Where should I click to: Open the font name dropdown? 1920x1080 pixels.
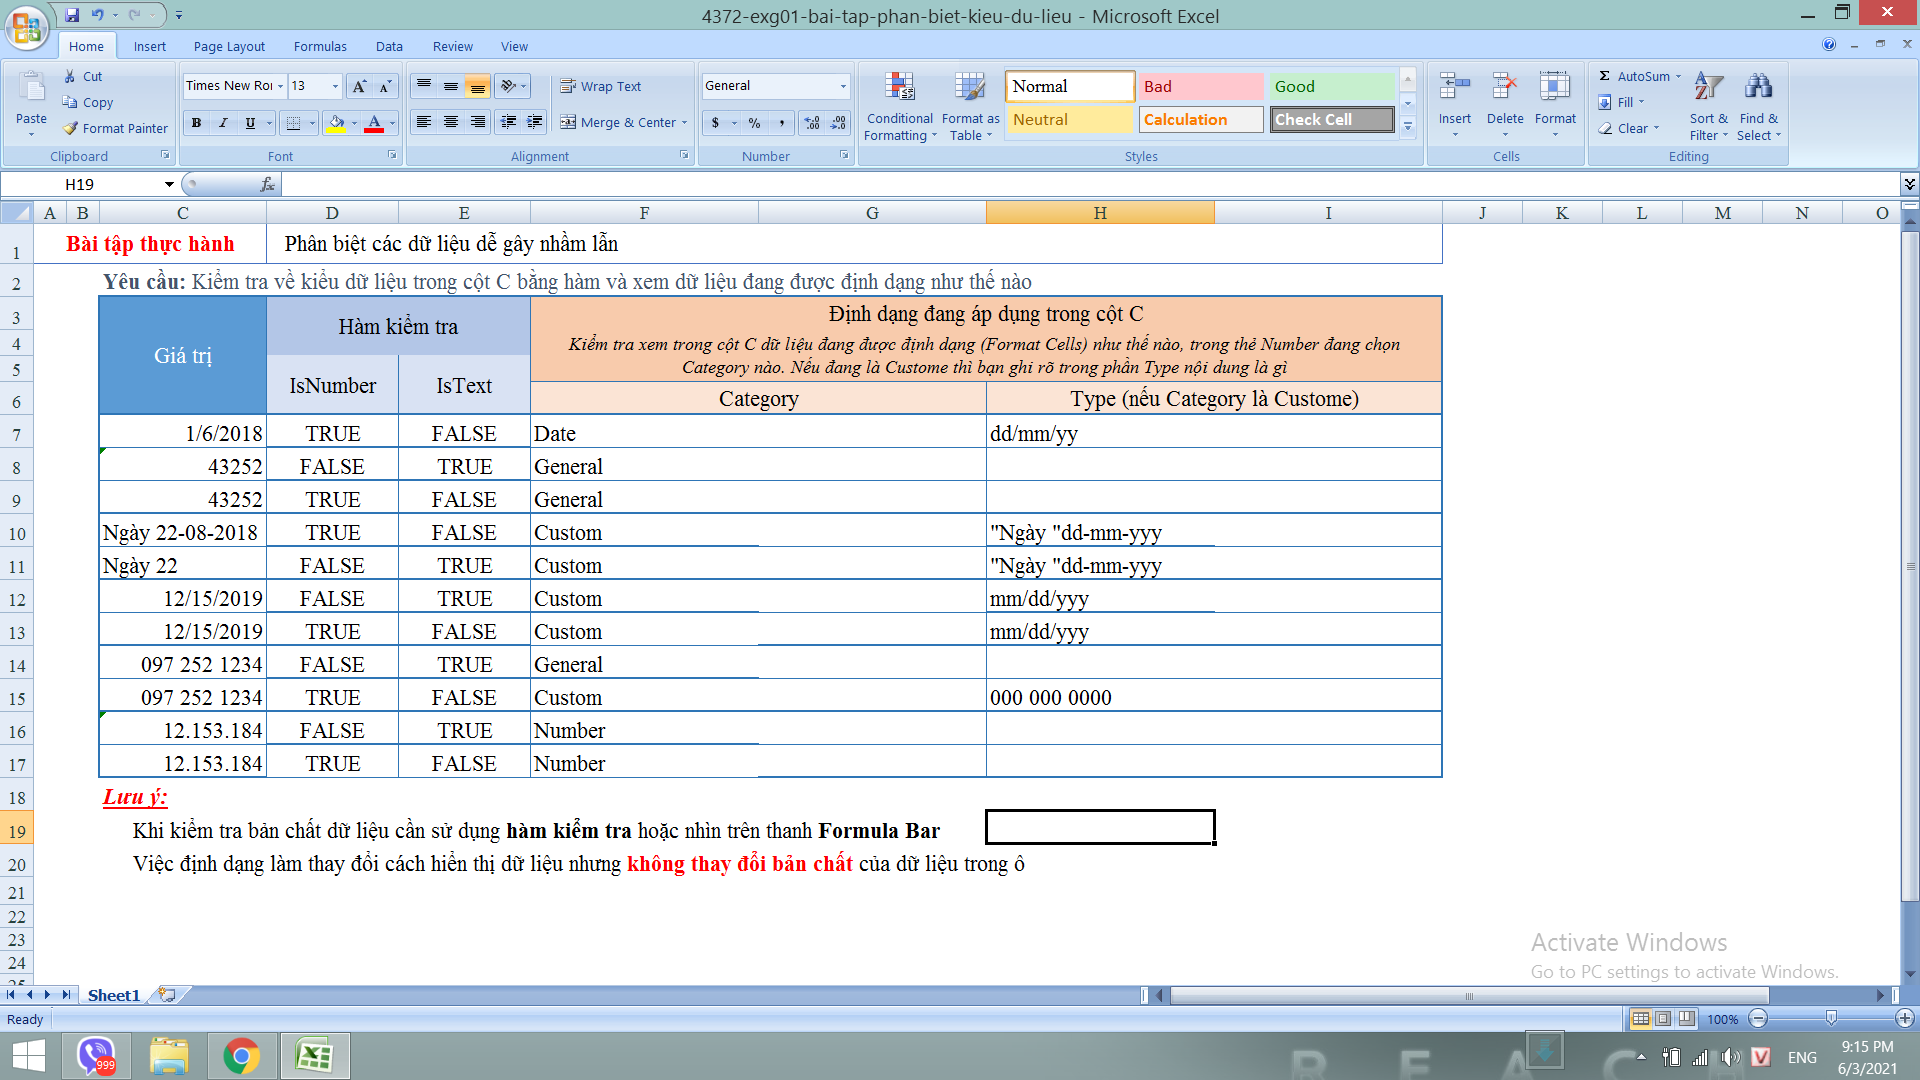(x=280, y=86)
